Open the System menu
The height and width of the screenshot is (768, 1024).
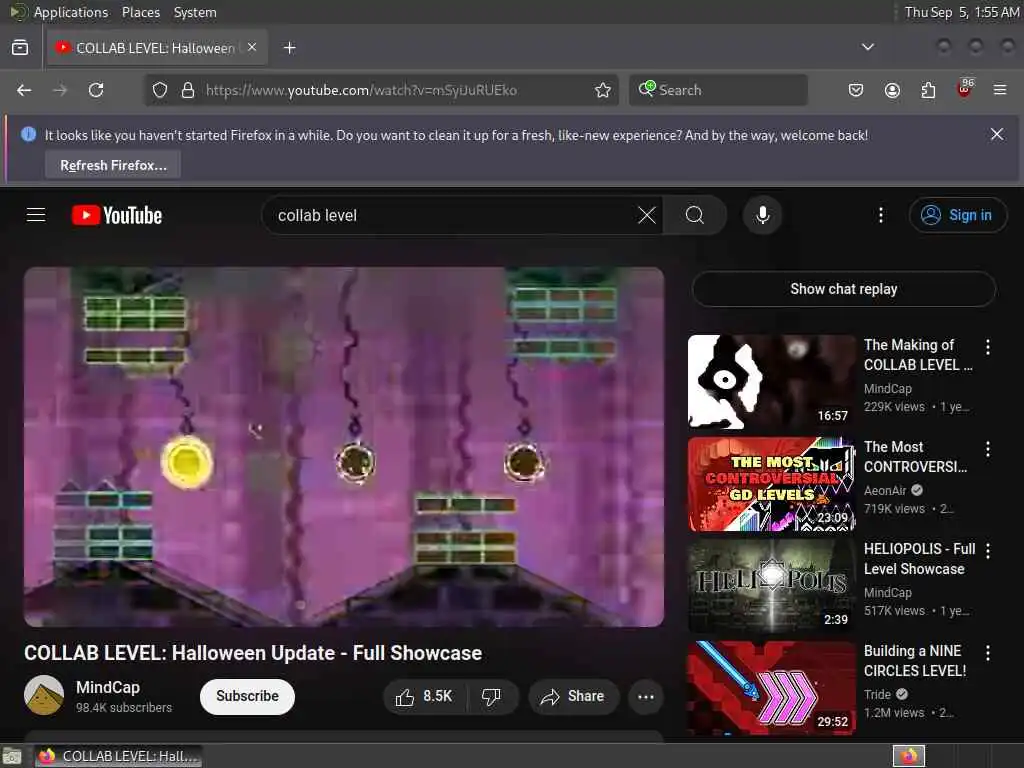(x=195, y=12)
